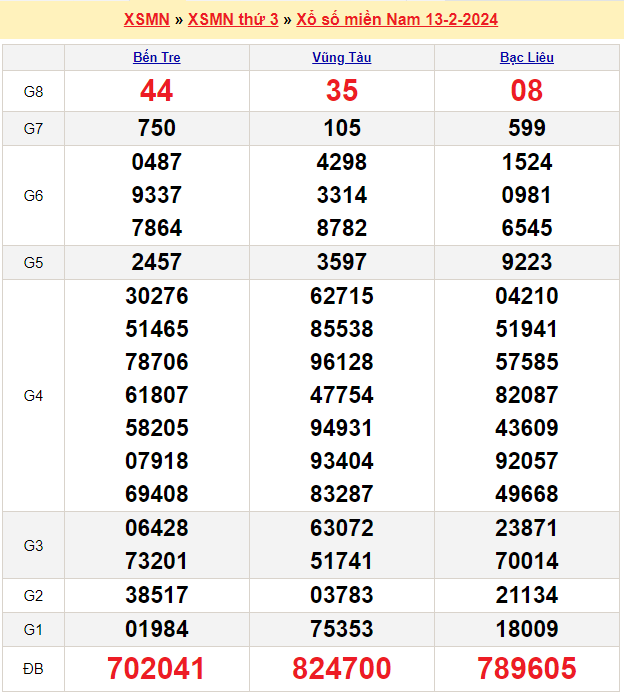Click the G4 row label
Image resolution: width=624 pixels, height=692 pixels.
tap(33, 396)
